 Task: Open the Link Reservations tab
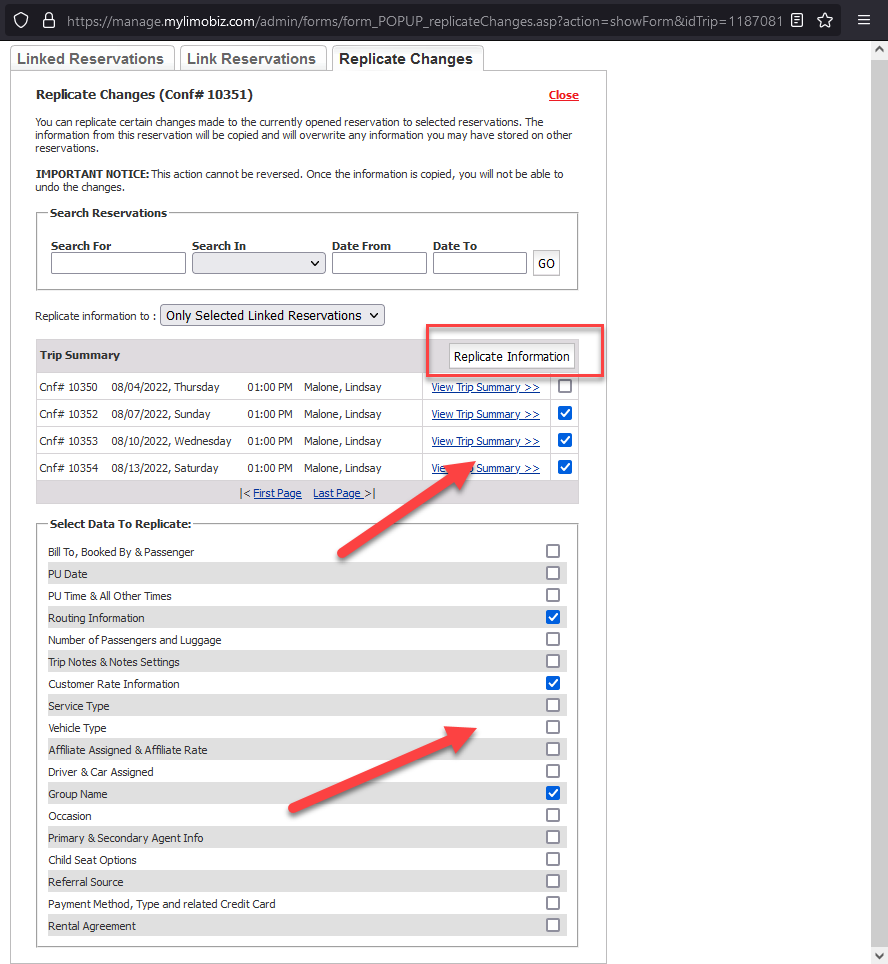point(251,59)
